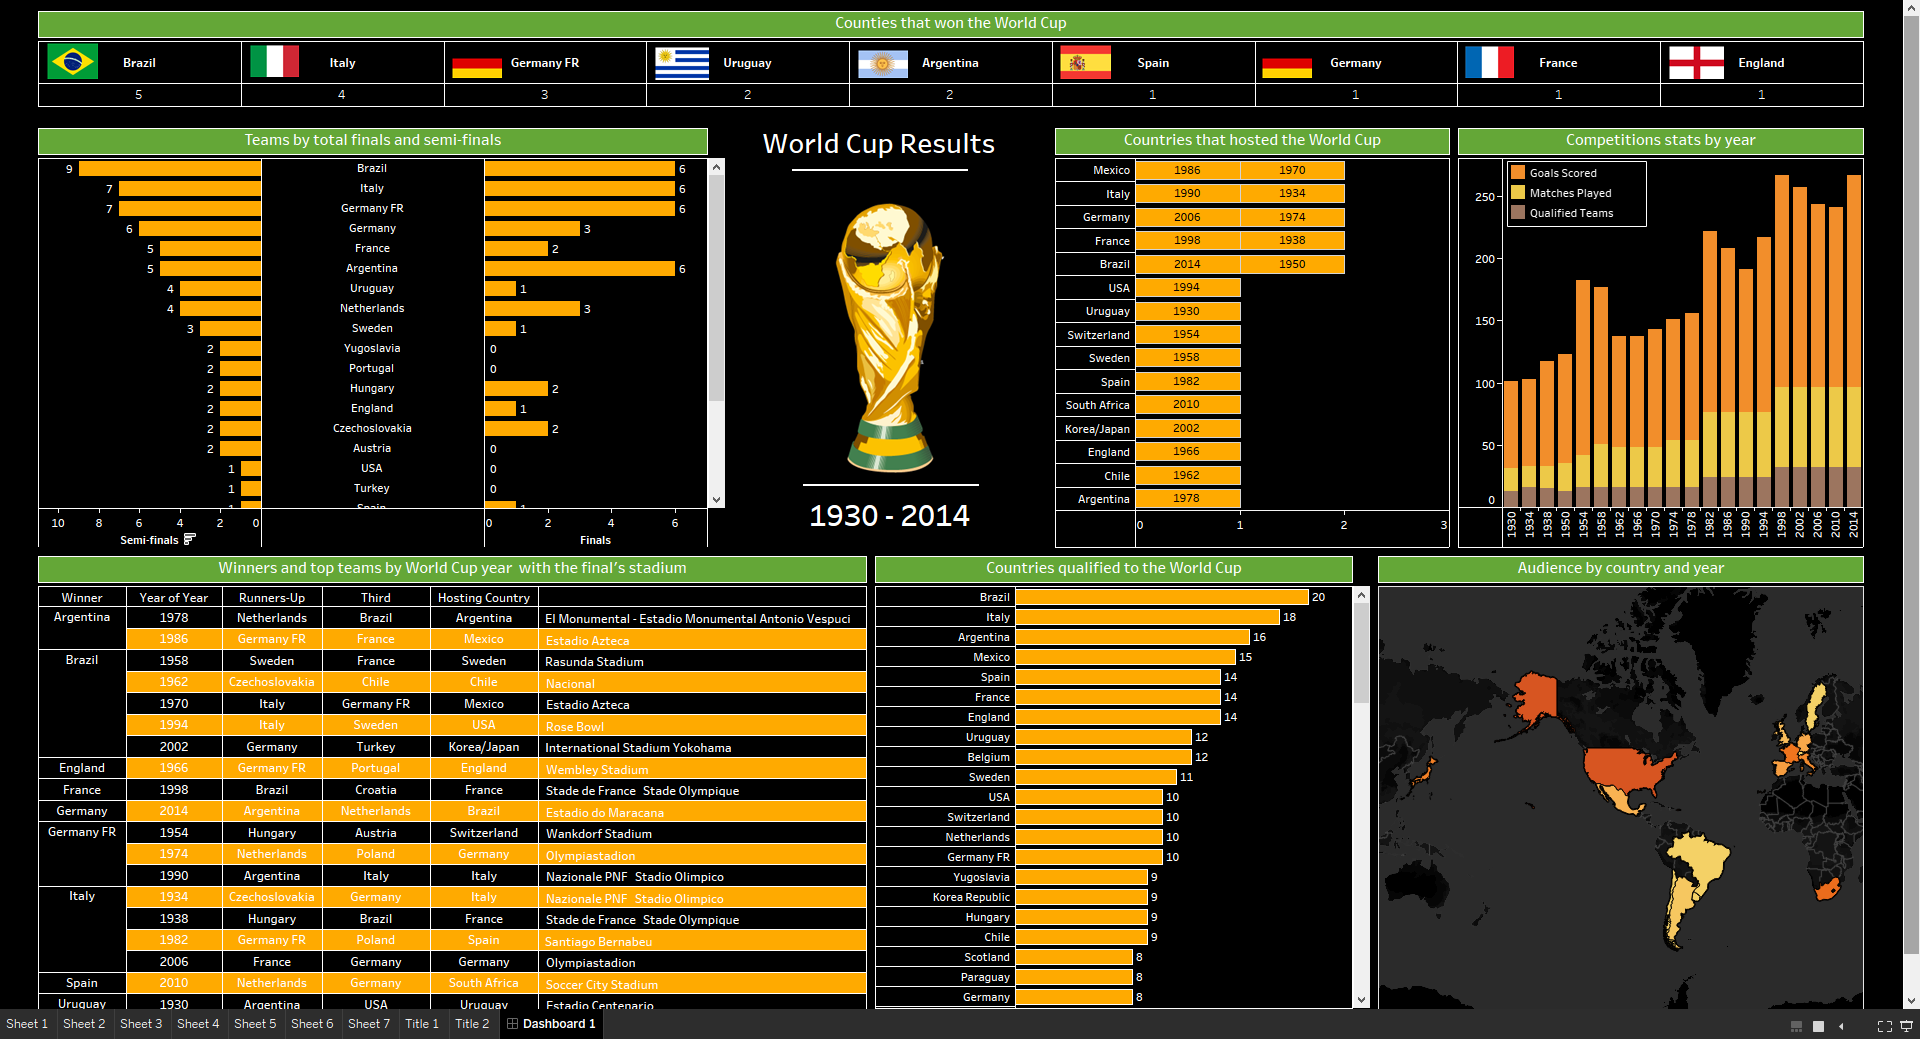Click the Semi-finals sort icon

point(190,539)
